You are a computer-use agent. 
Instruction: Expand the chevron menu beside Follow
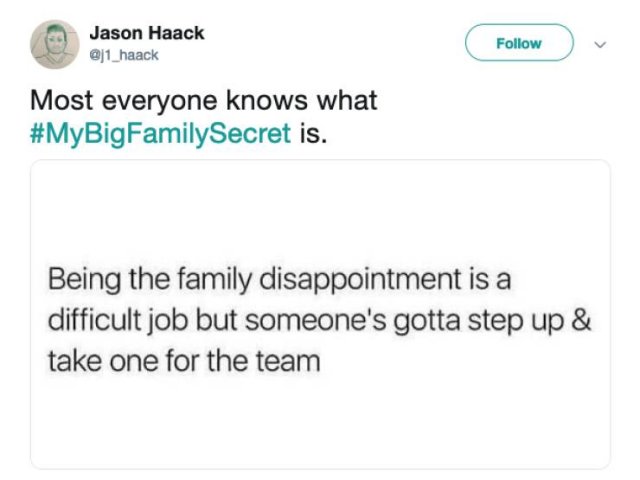click(600, 44)
